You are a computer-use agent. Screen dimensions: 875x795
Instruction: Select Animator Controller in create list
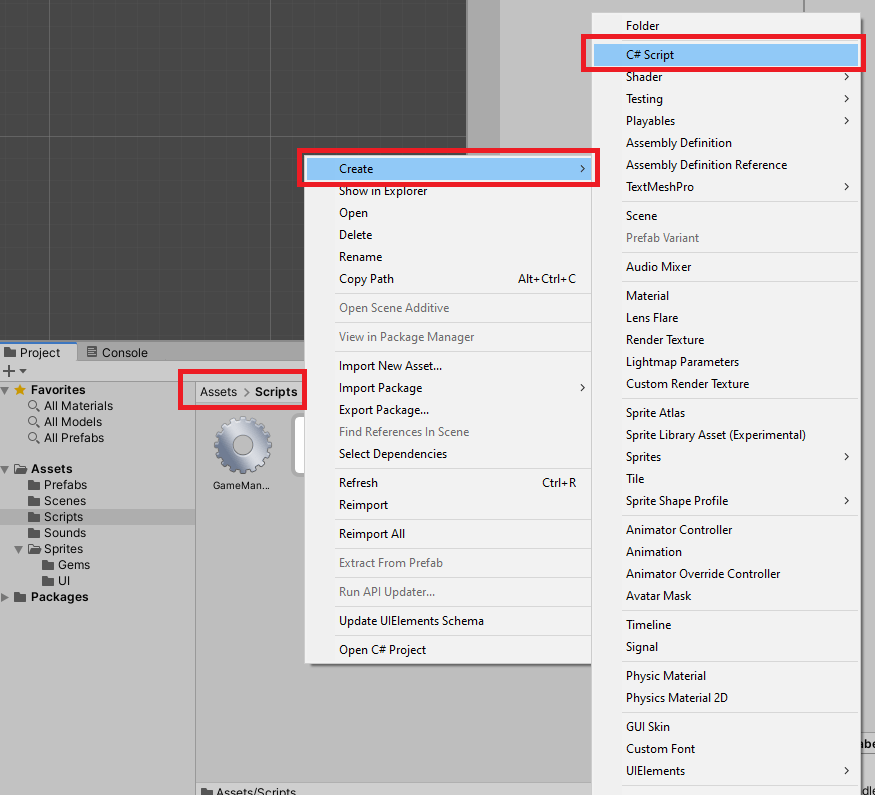pos(679,530)
